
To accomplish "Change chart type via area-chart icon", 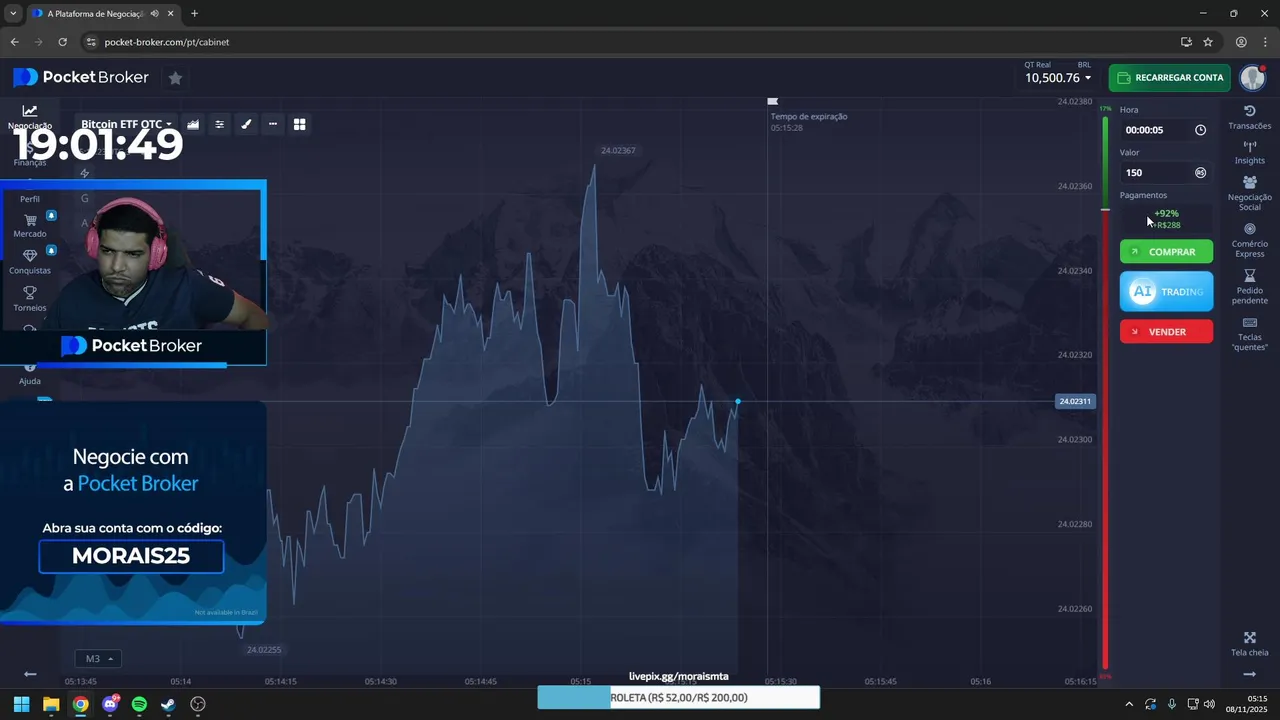I will pyautogui.click(x=193, y=124).
